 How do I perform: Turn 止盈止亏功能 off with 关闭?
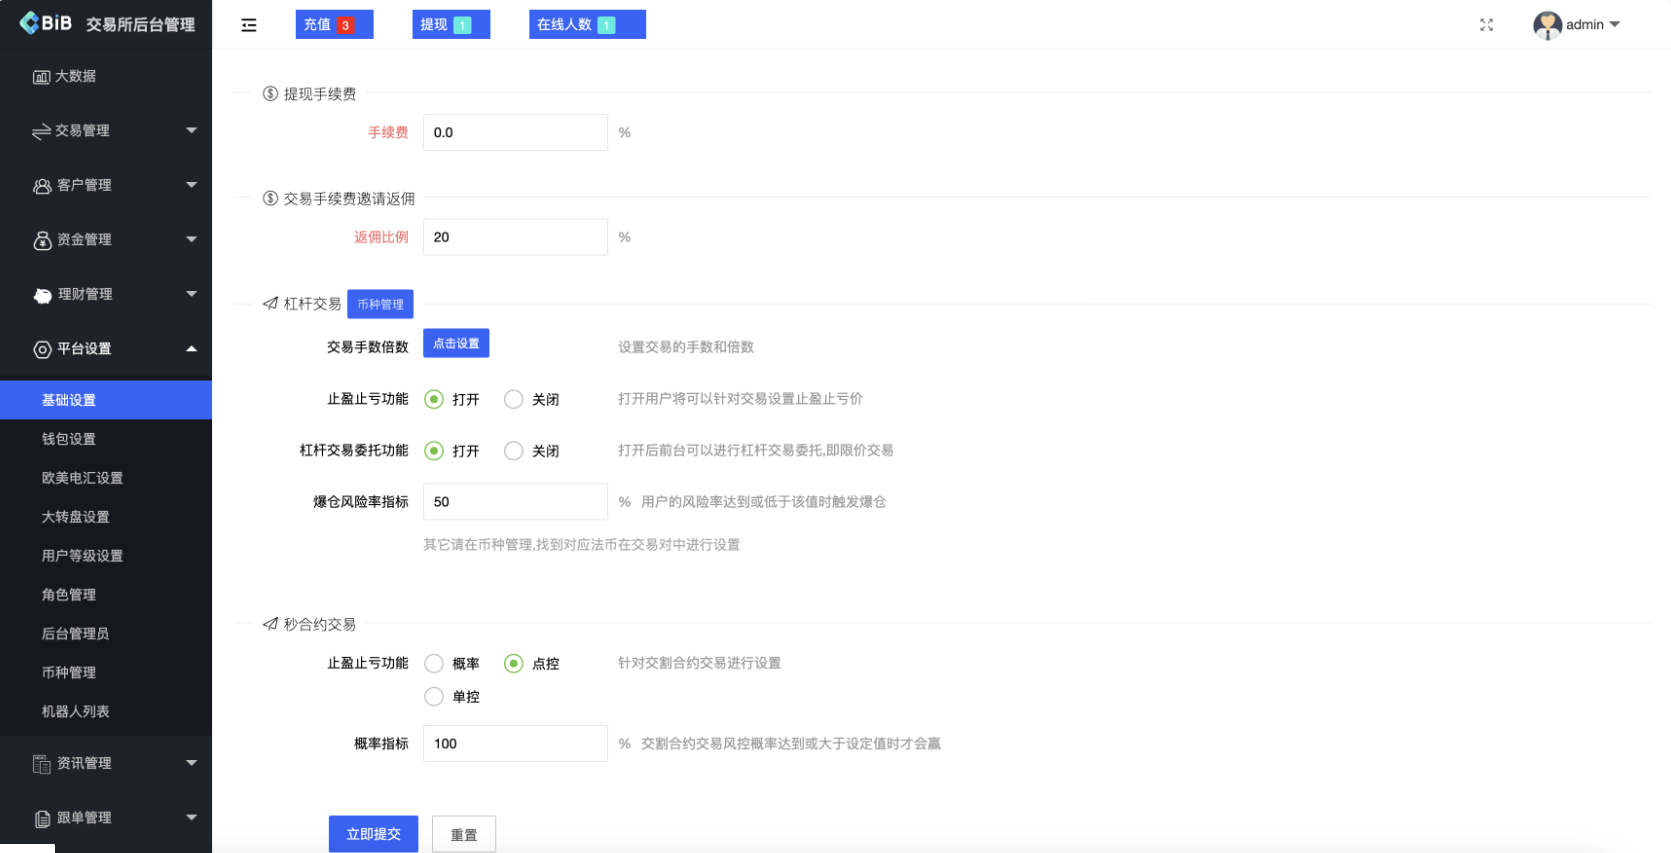tap(514, 399)
